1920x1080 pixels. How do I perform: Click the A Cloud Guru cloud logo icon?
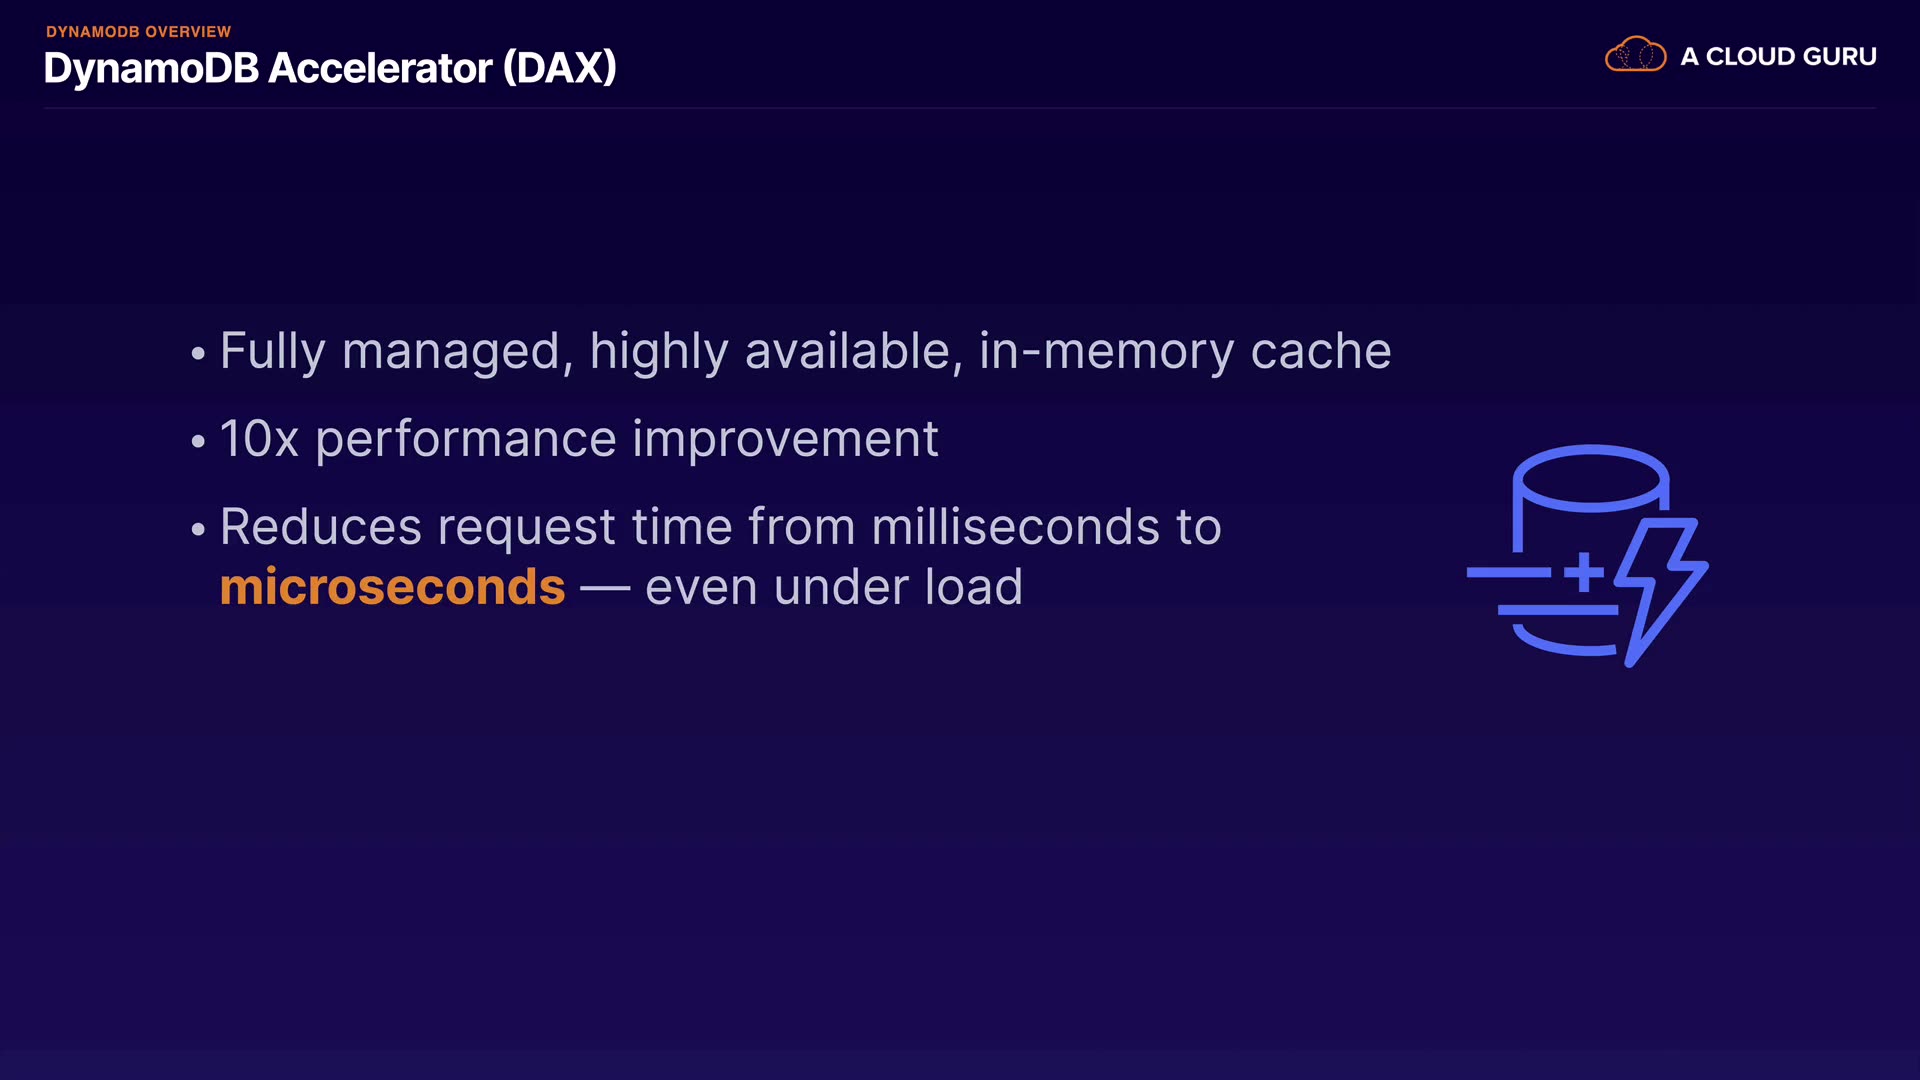1635,55
